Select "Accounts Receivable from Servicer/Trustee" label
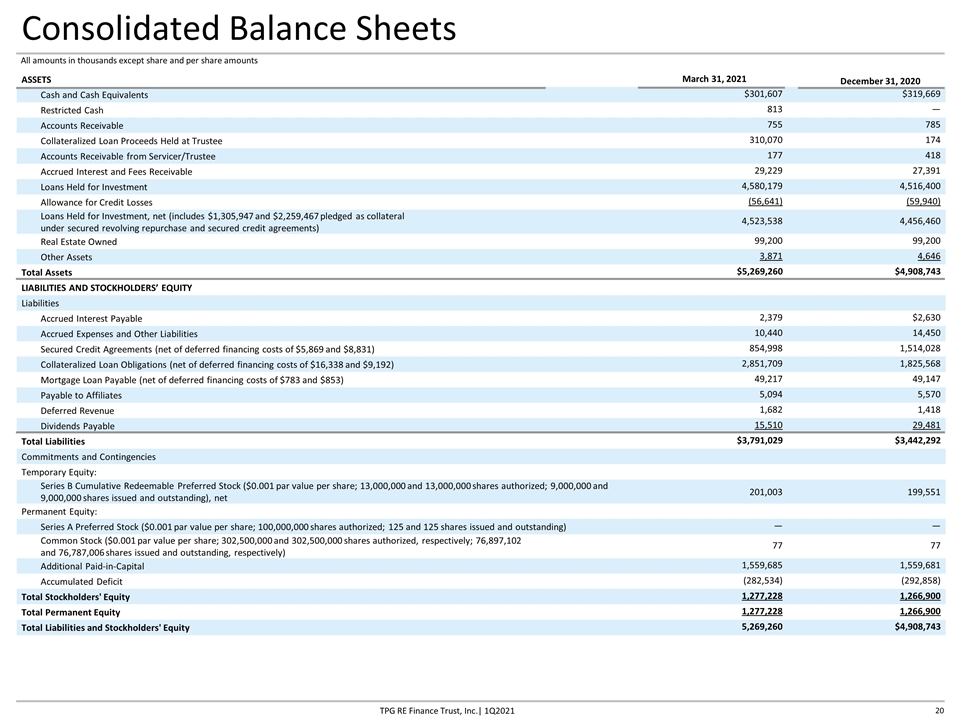This screenshot has width=960, height=720. (x=128, y=156)
